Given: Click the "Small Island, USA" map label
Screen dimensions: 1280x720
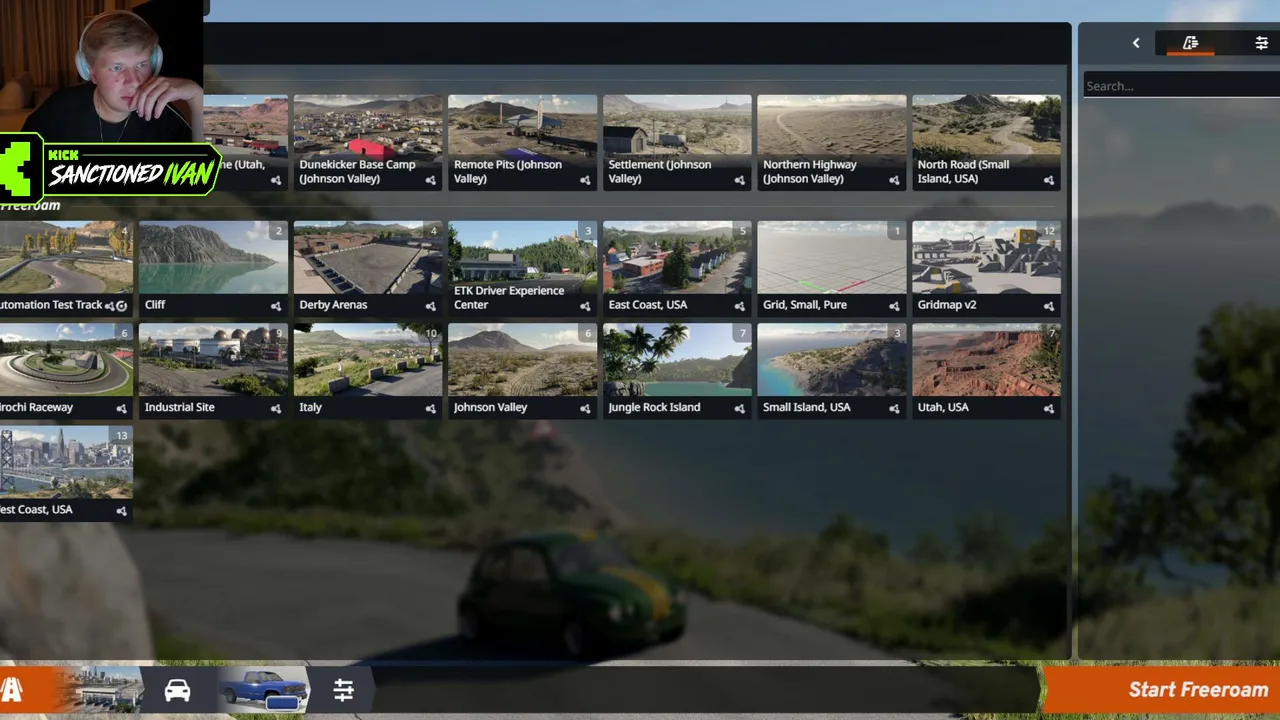Looking at the screenshot, I should [807, 407].
